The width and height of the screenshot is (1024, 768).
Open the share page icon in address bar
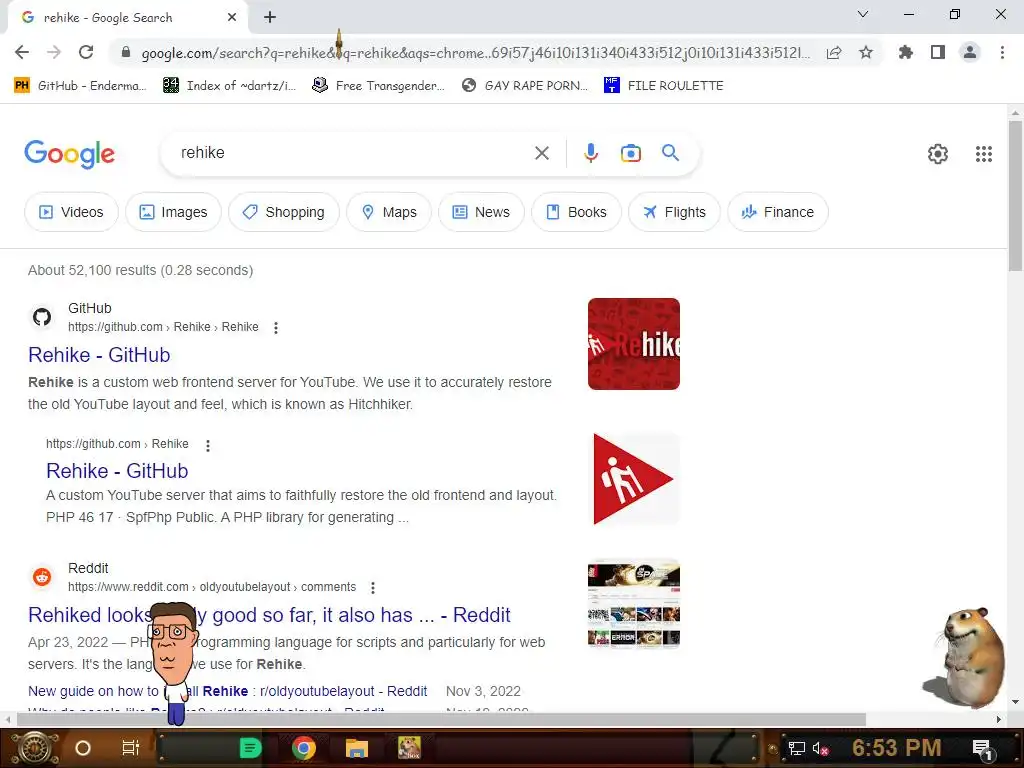click(x=834, y=53)
